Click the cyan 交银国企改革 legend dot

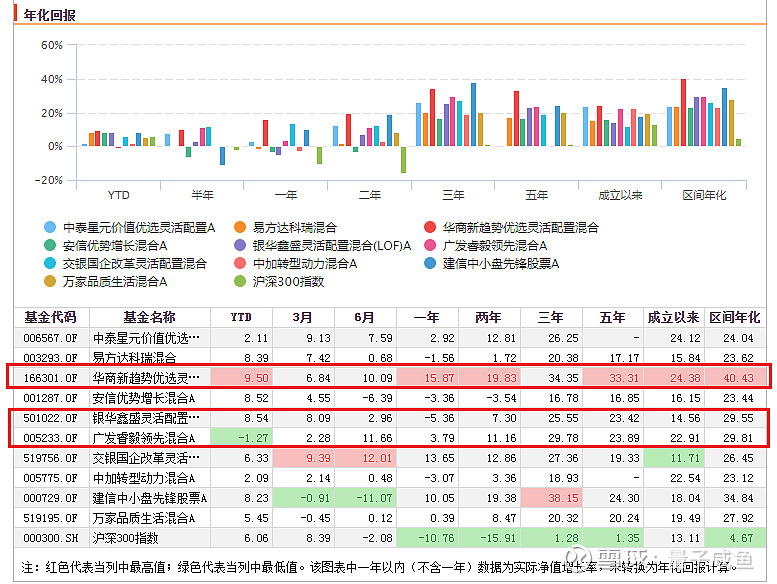(50, 263)
